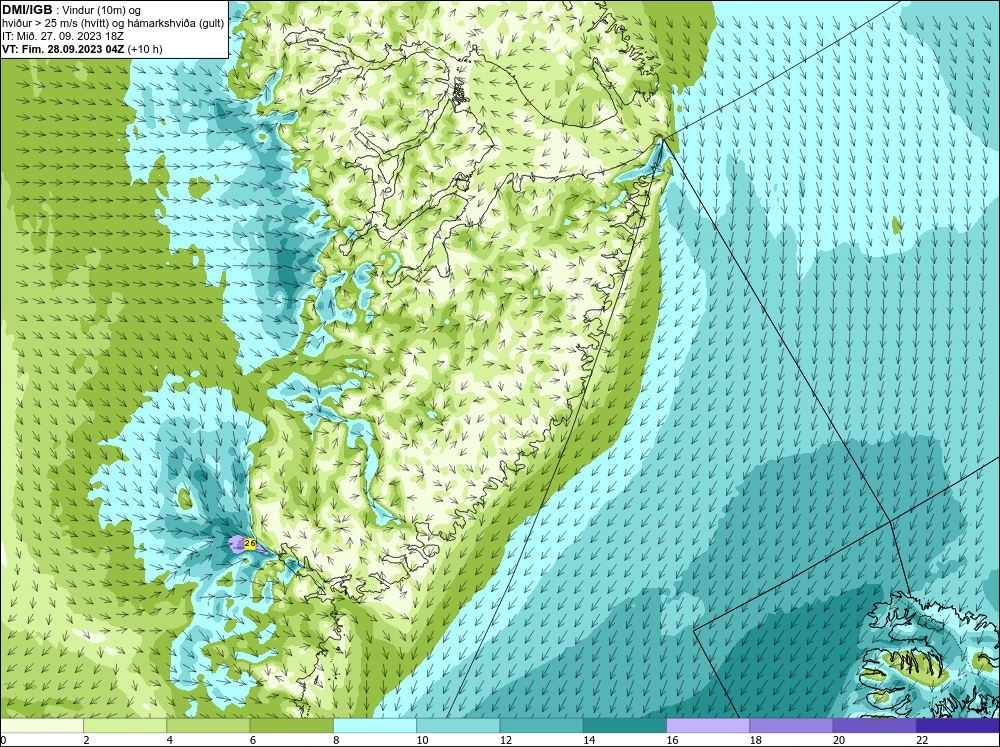Click the DMI/IGB title text
This screenshot has width=1000, height=747.
27,10
